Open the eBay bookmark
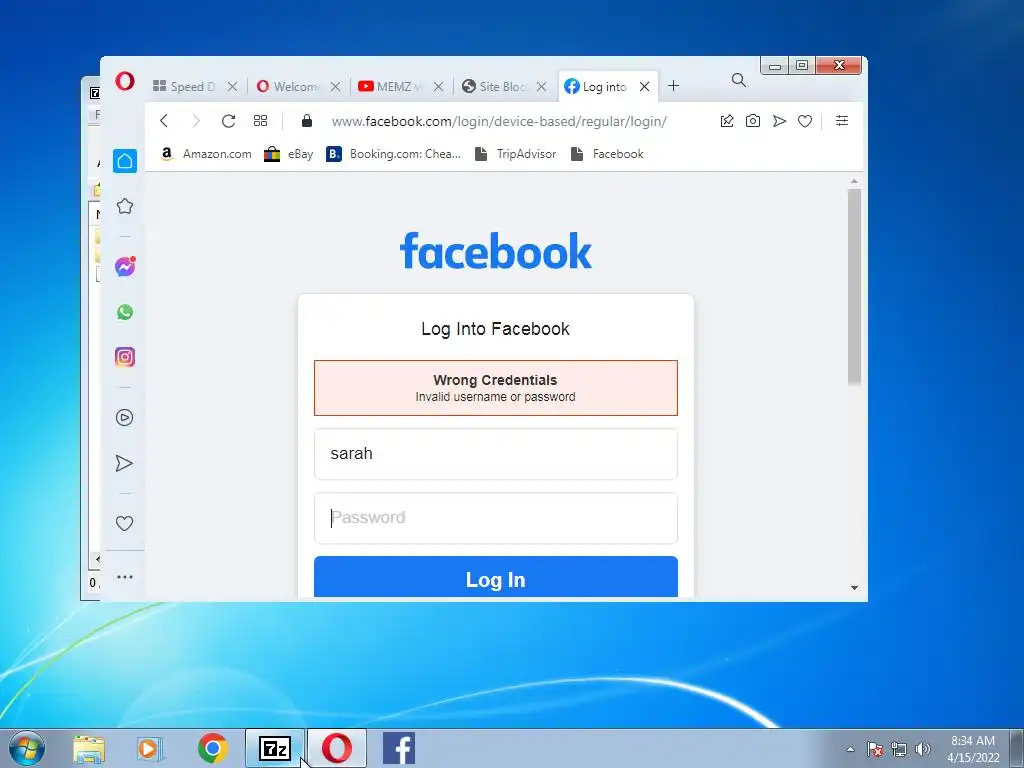Screen dimensions: 1024x768 pyautogui.click(x=289, y=153)
